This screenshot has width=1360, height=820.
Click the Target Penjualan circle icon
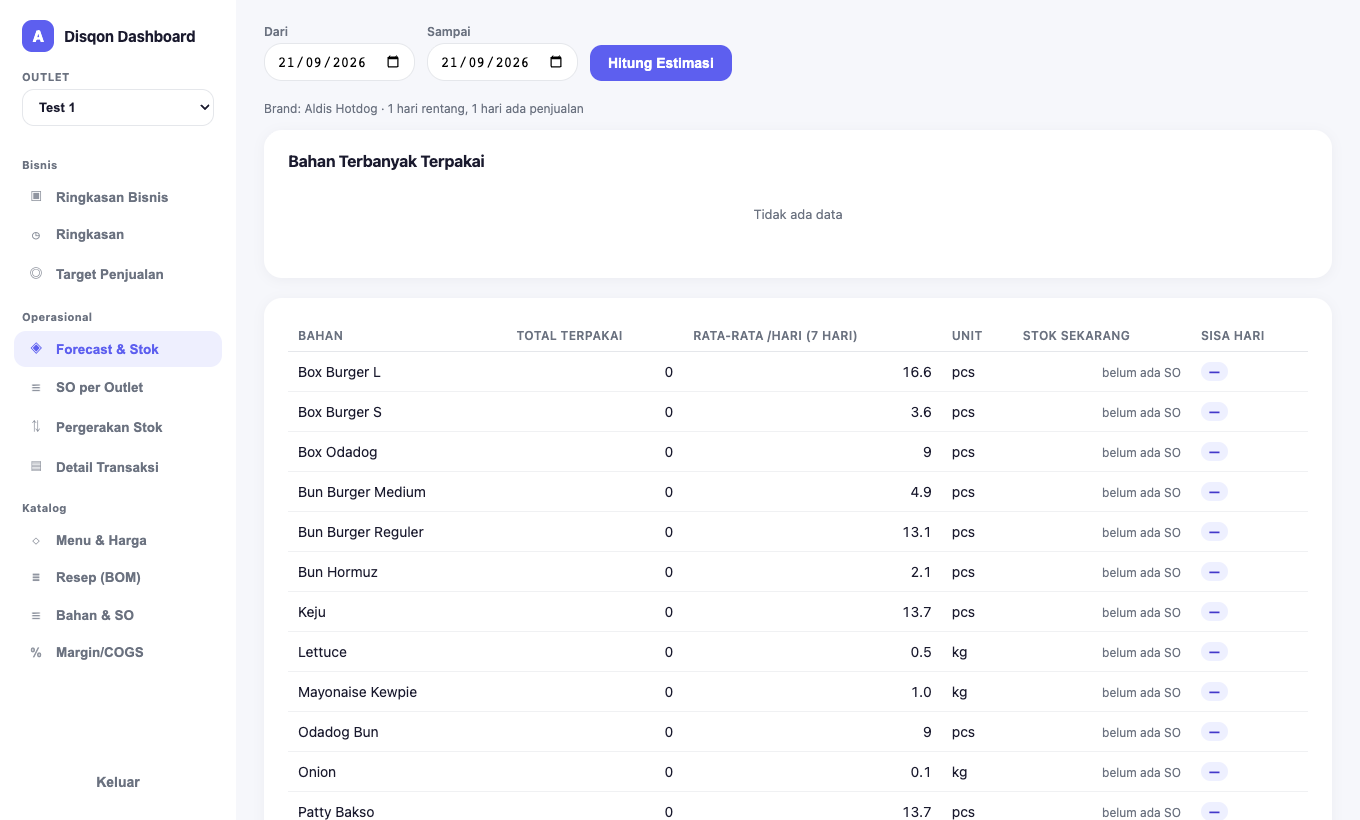point(36,273)
